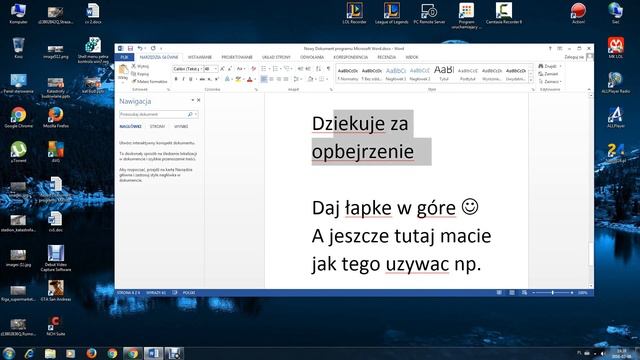Close the Nawigacja pane
640x360 pixels.
pyautogui.click(x=199, y=100)
